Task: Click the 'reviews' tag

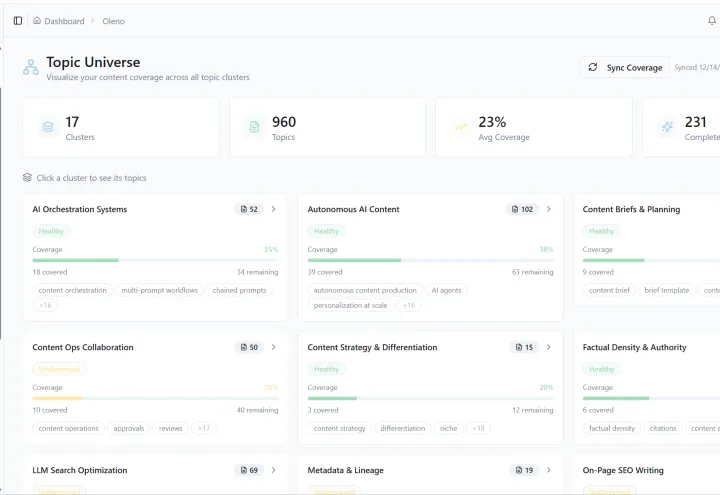Action: pos(171,428)
